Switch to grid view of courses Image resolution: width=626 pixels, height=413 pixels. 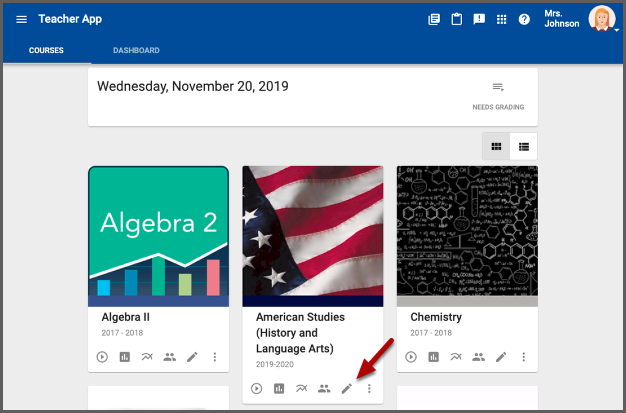(x=496, y=147)
